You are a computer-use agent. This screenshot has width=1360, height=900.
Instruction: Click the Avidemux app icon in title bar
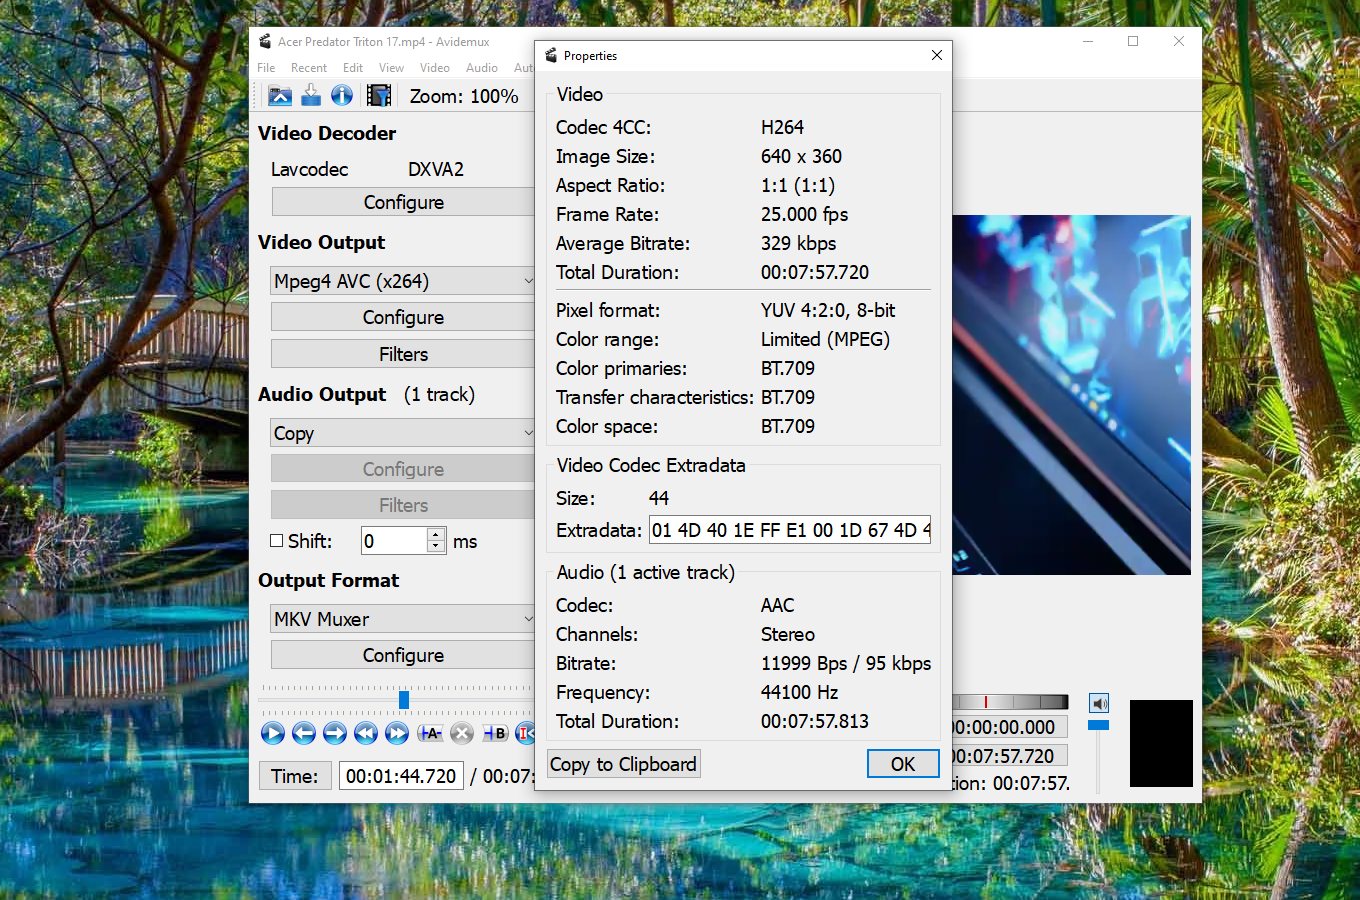[265, 41]
